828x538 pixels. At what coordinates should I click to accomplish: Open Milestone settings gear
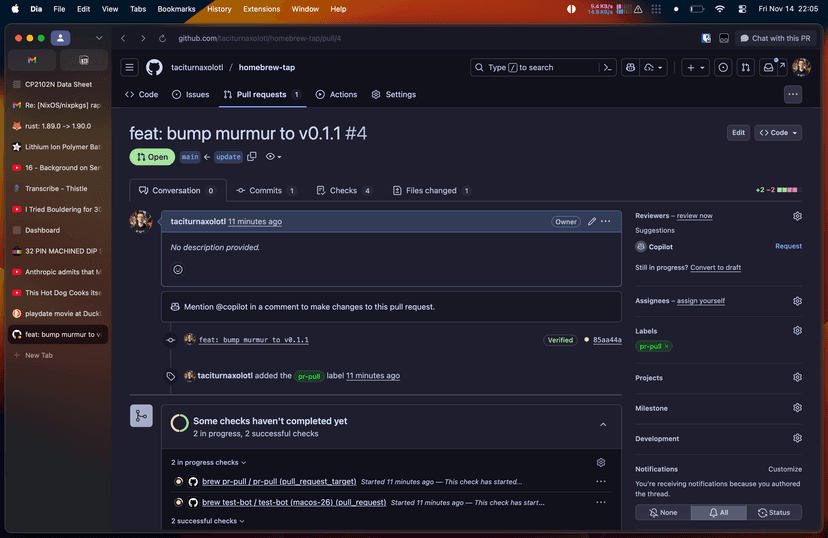pyautogui.click(x=797, y=408)
